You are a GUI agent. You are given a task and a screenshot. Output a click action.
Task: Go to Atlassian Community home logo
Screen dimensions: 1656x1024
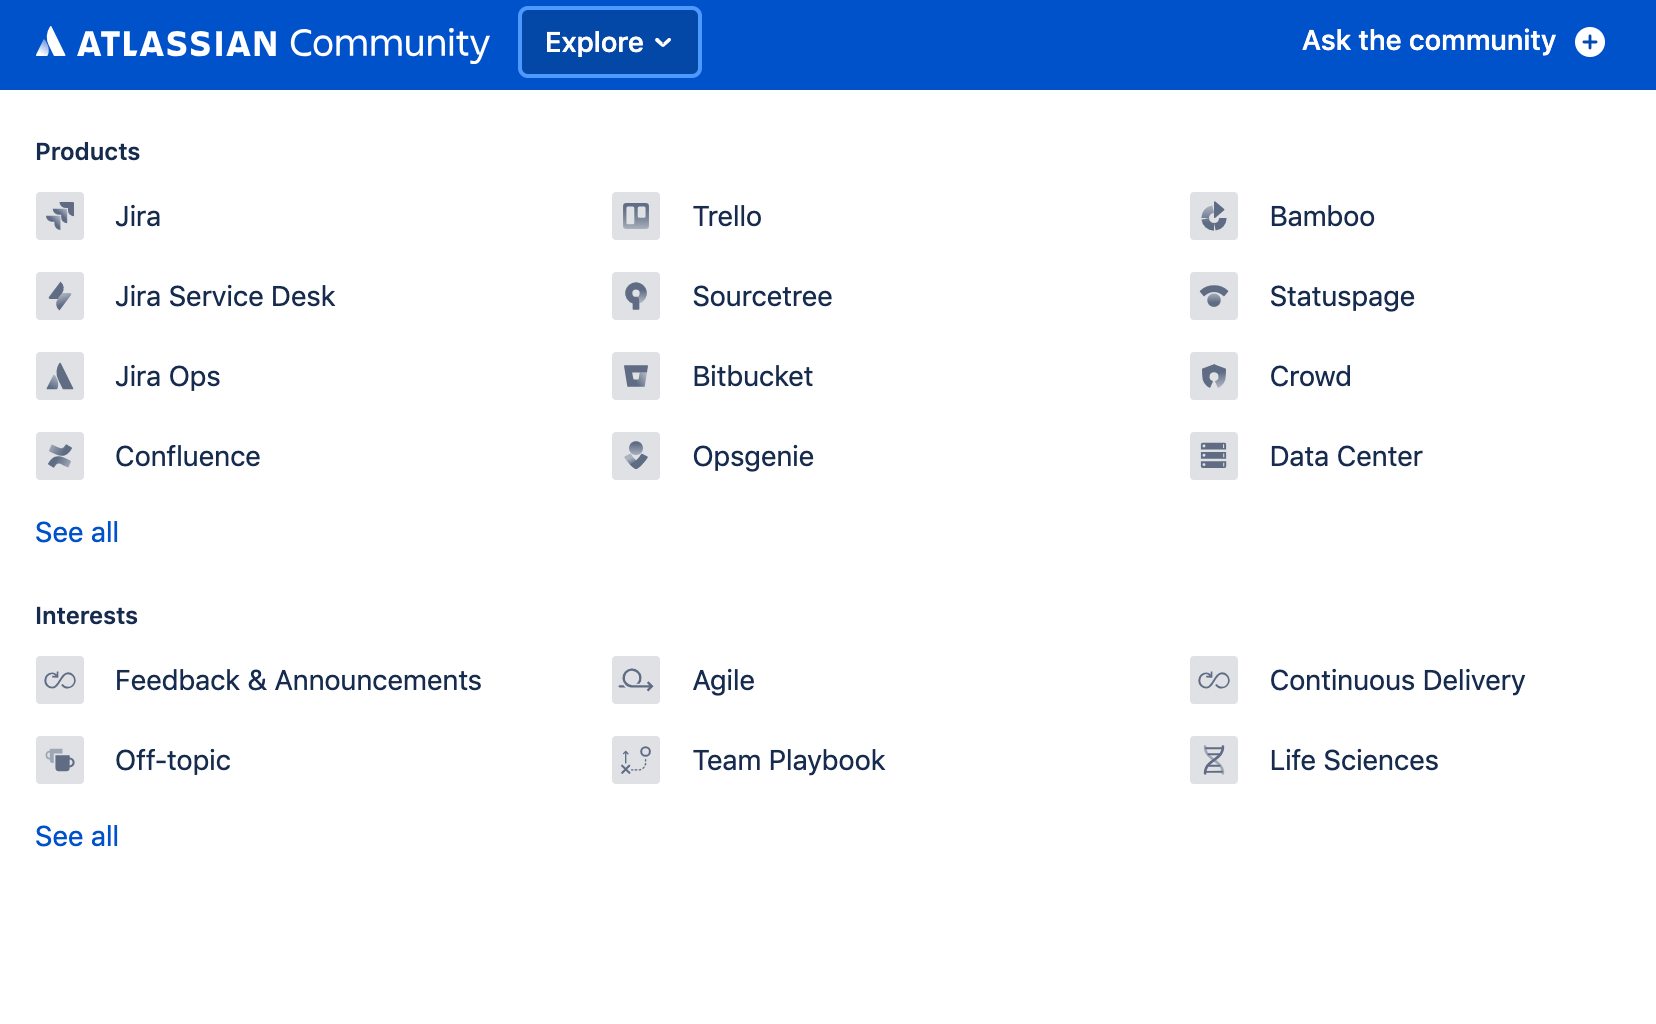(262, 43)
